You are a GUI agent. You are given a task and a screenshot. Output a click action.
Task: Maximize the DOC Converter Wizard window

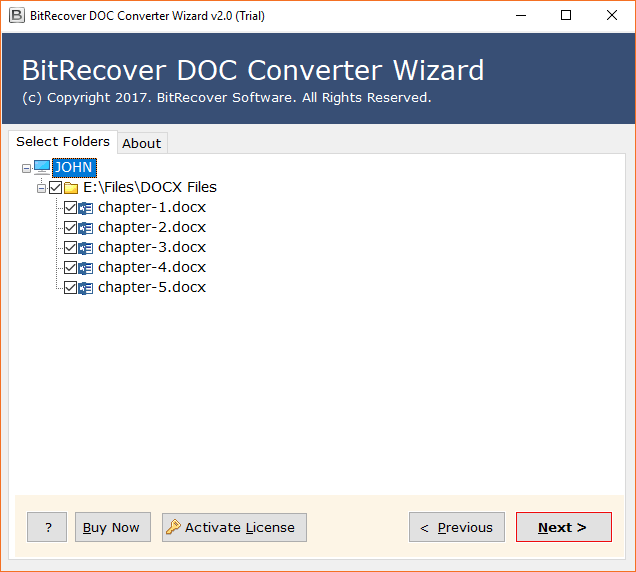point(566,15)
